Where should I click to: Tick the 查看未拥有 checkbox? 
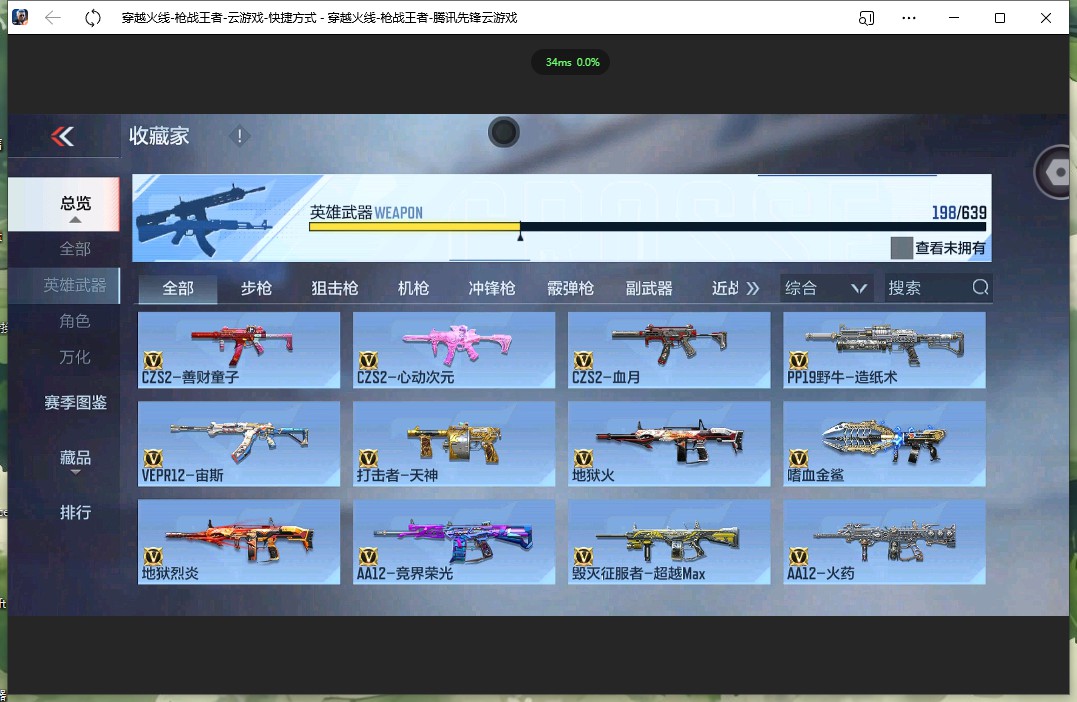tap(901, 248)
